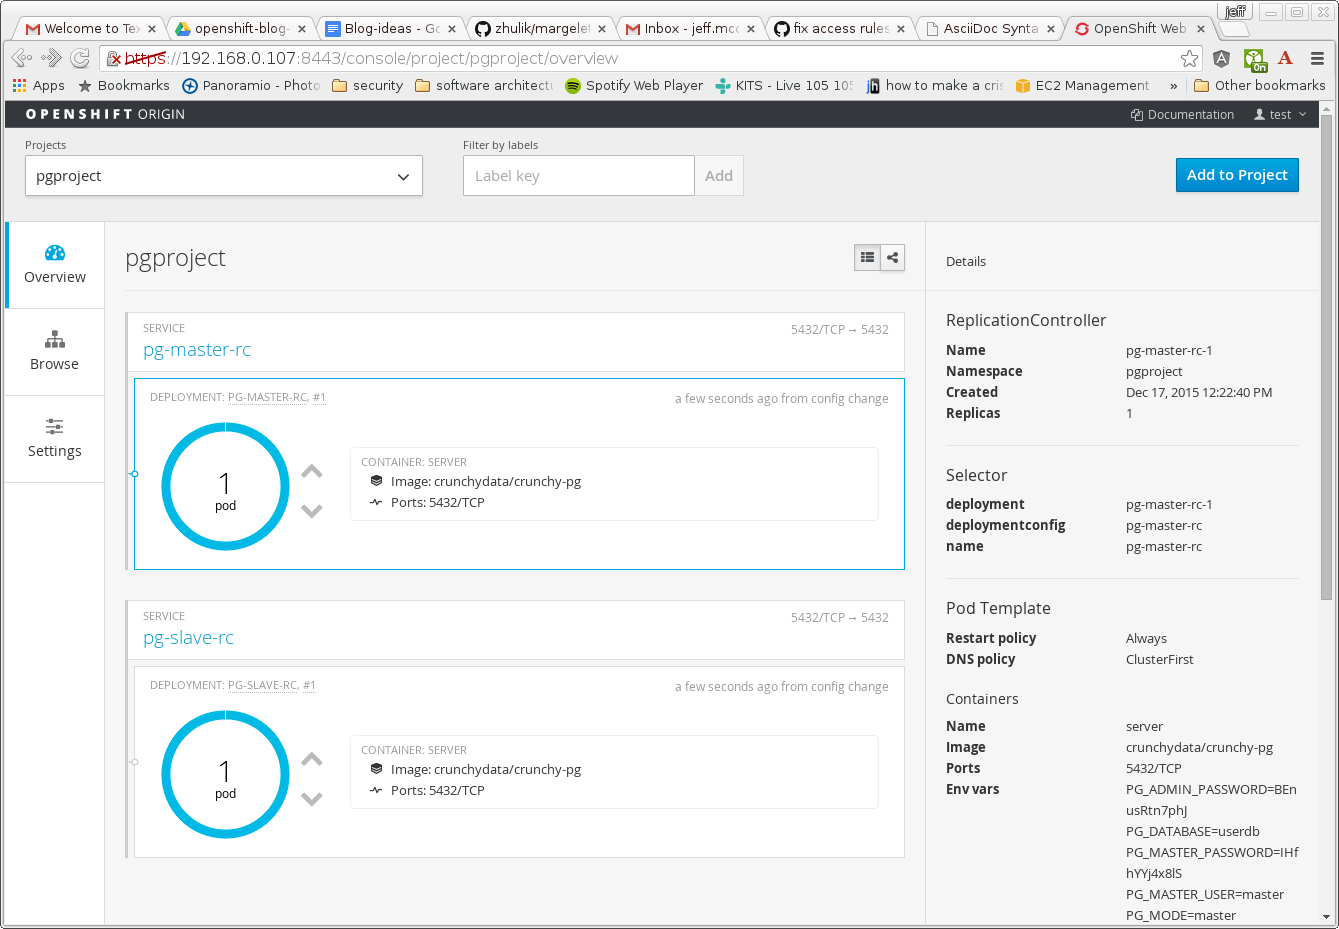This screenshot has width=1339, height=929.
Task: Scale down pg-slave-rc pods with the down arrow
Action: tap(311, 798)
